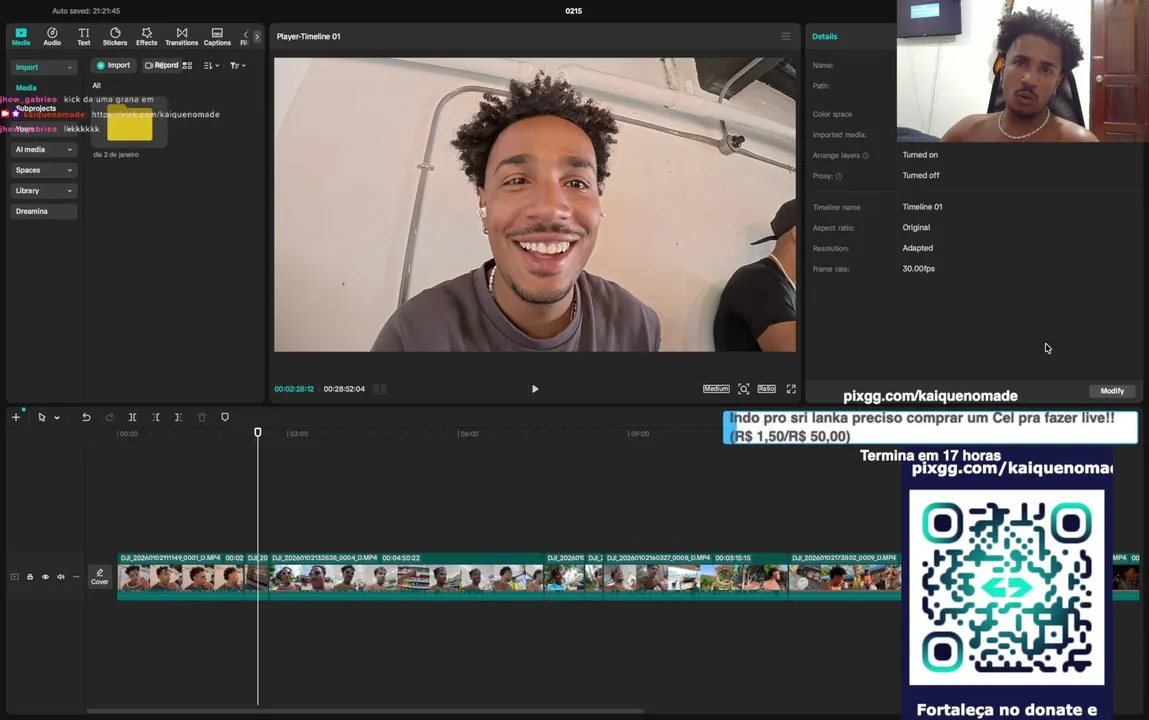
Task: Click the current timecode 00:02:28:12
Action: click(294, 389)
